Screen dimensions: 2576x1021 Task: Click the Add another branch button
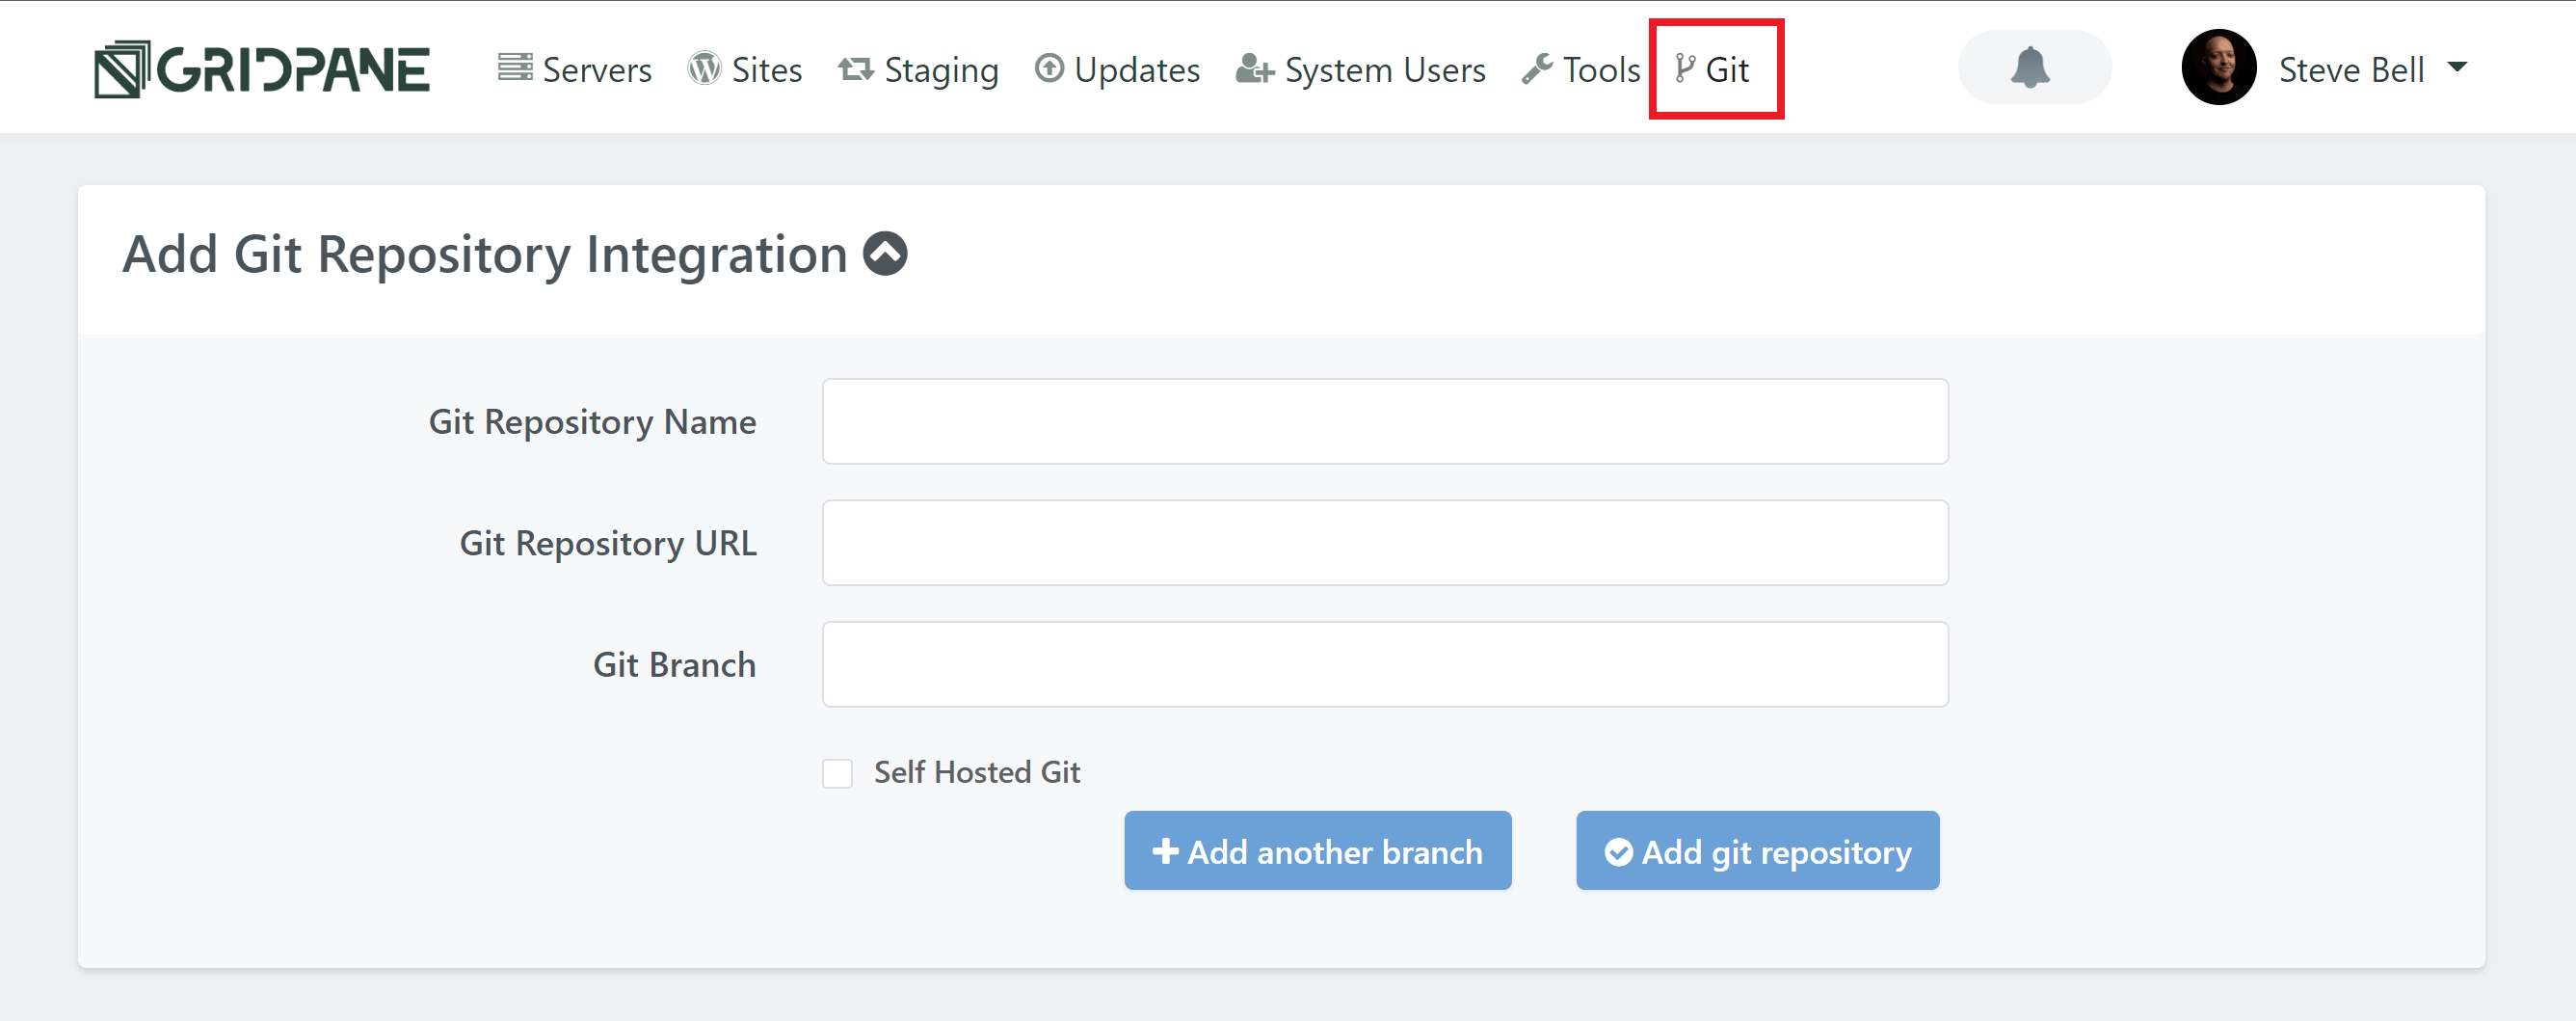(1317, 851)
